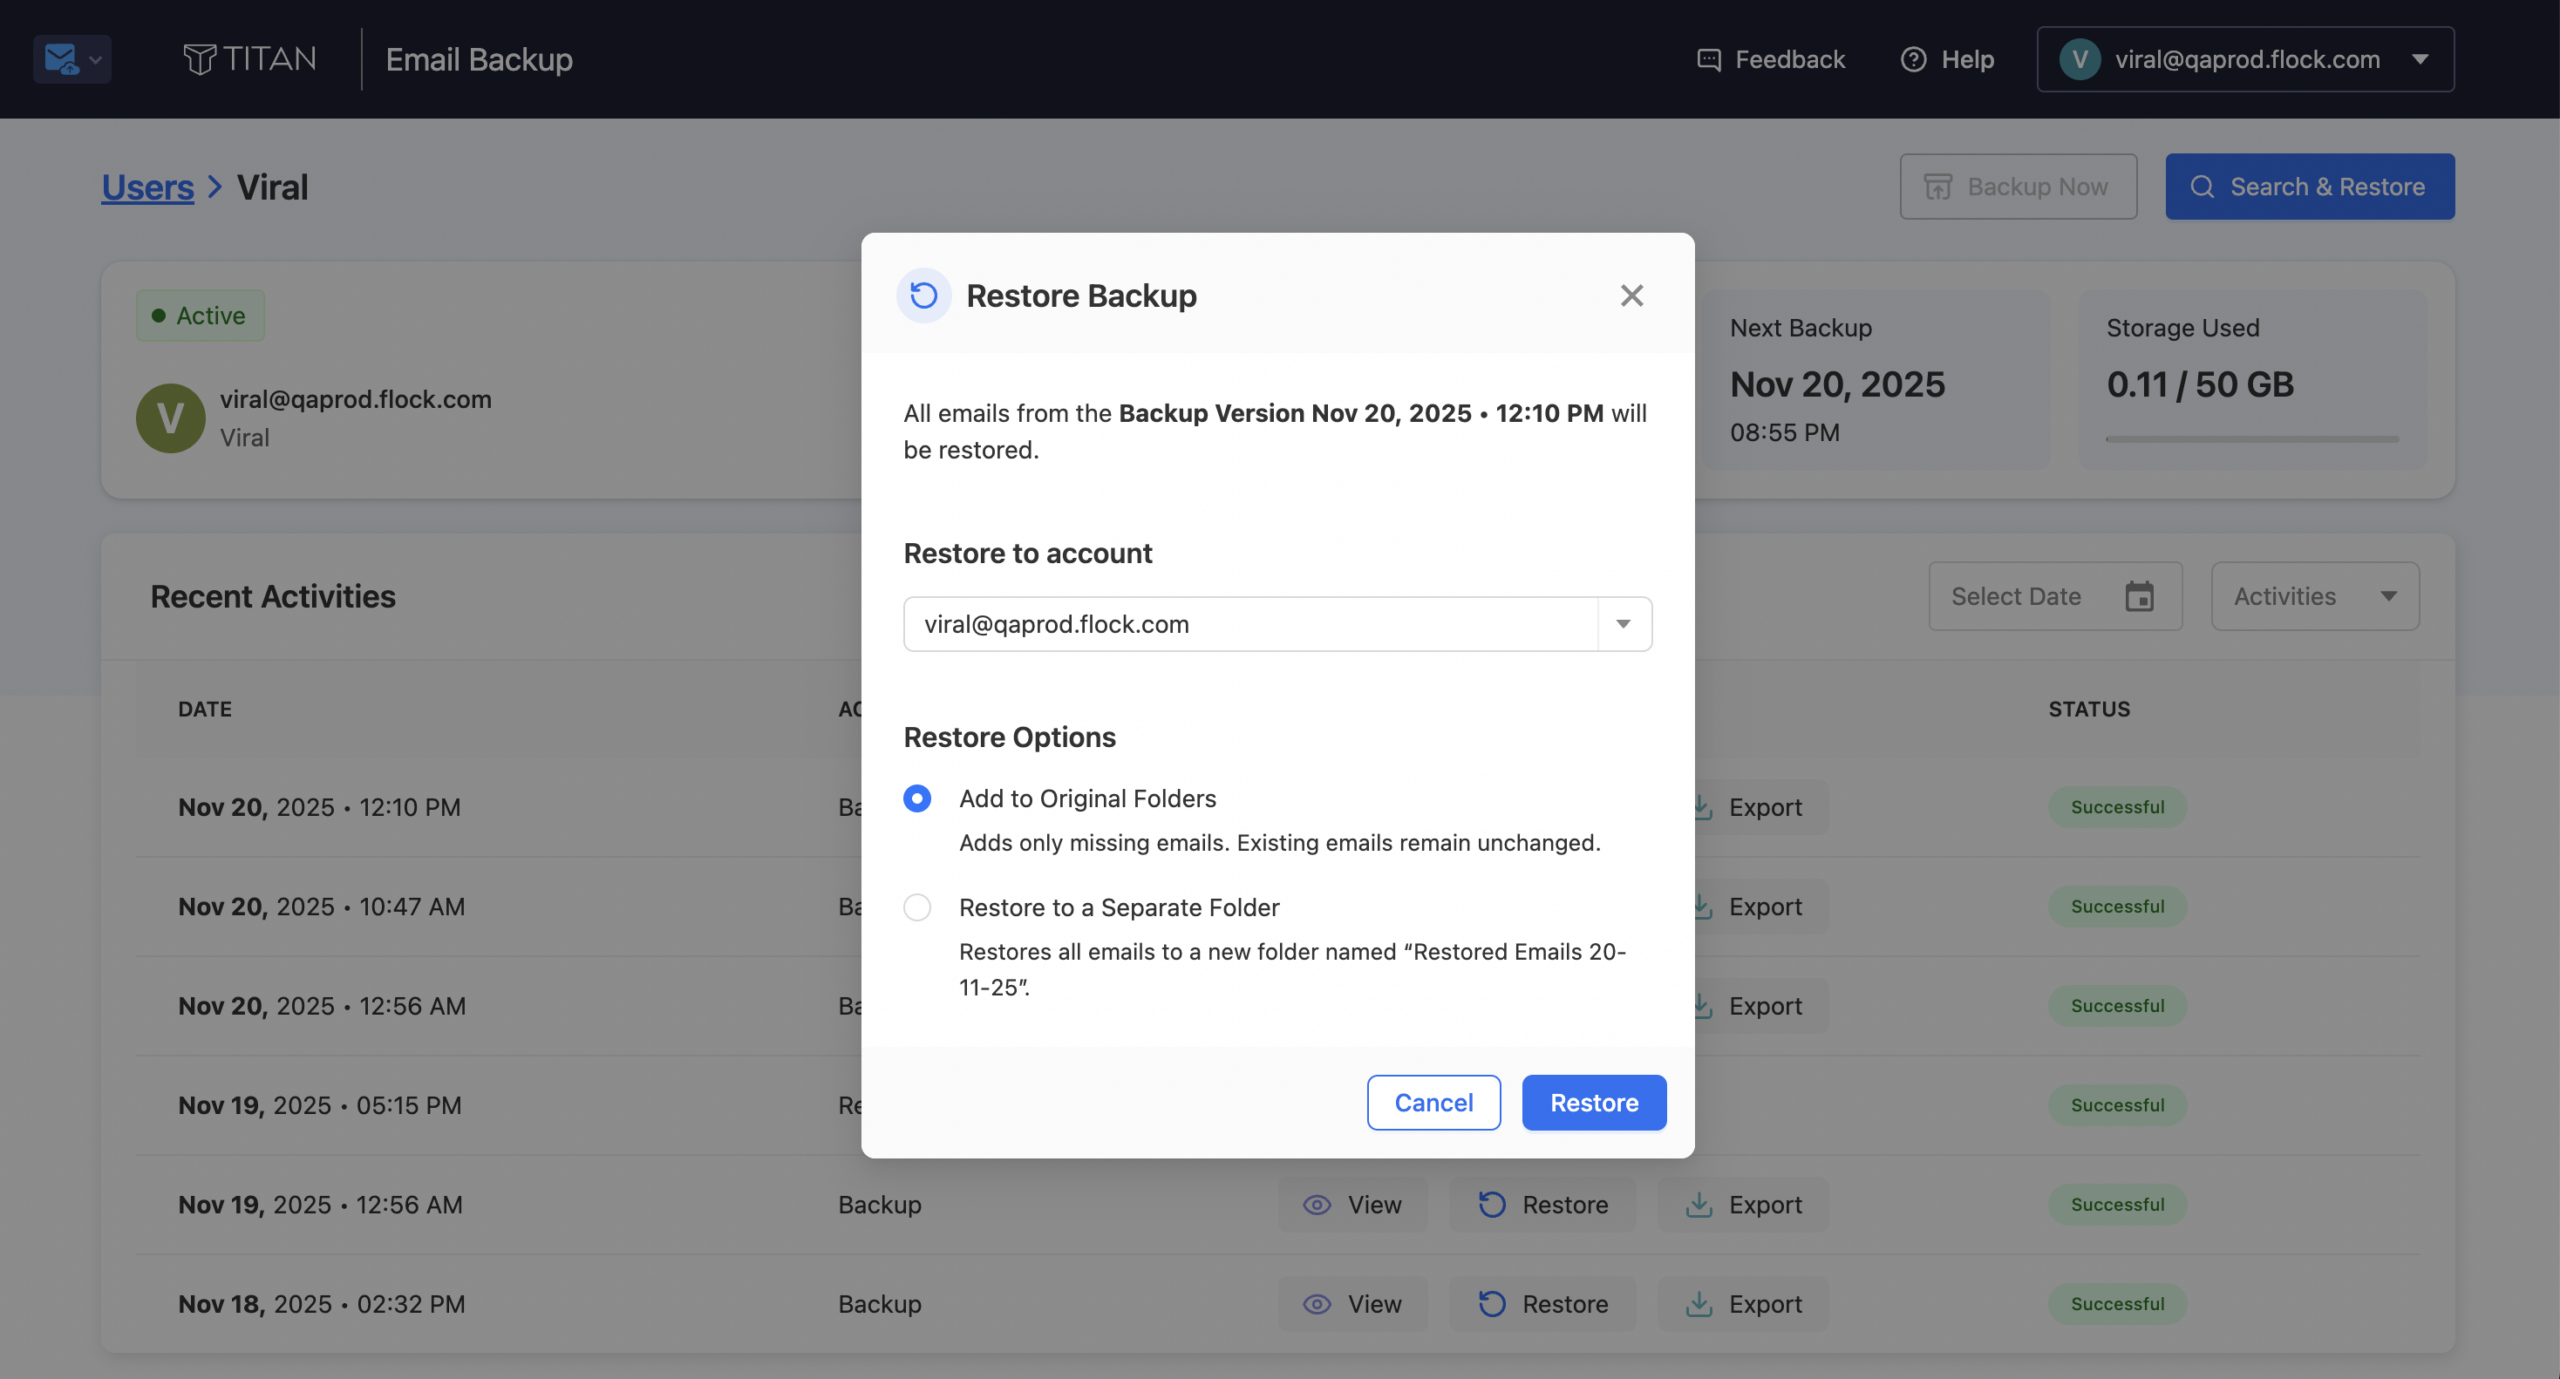Open the Activities filter dropdown
This screenshot has height=1379, width=2560.
coord(2314,596)
